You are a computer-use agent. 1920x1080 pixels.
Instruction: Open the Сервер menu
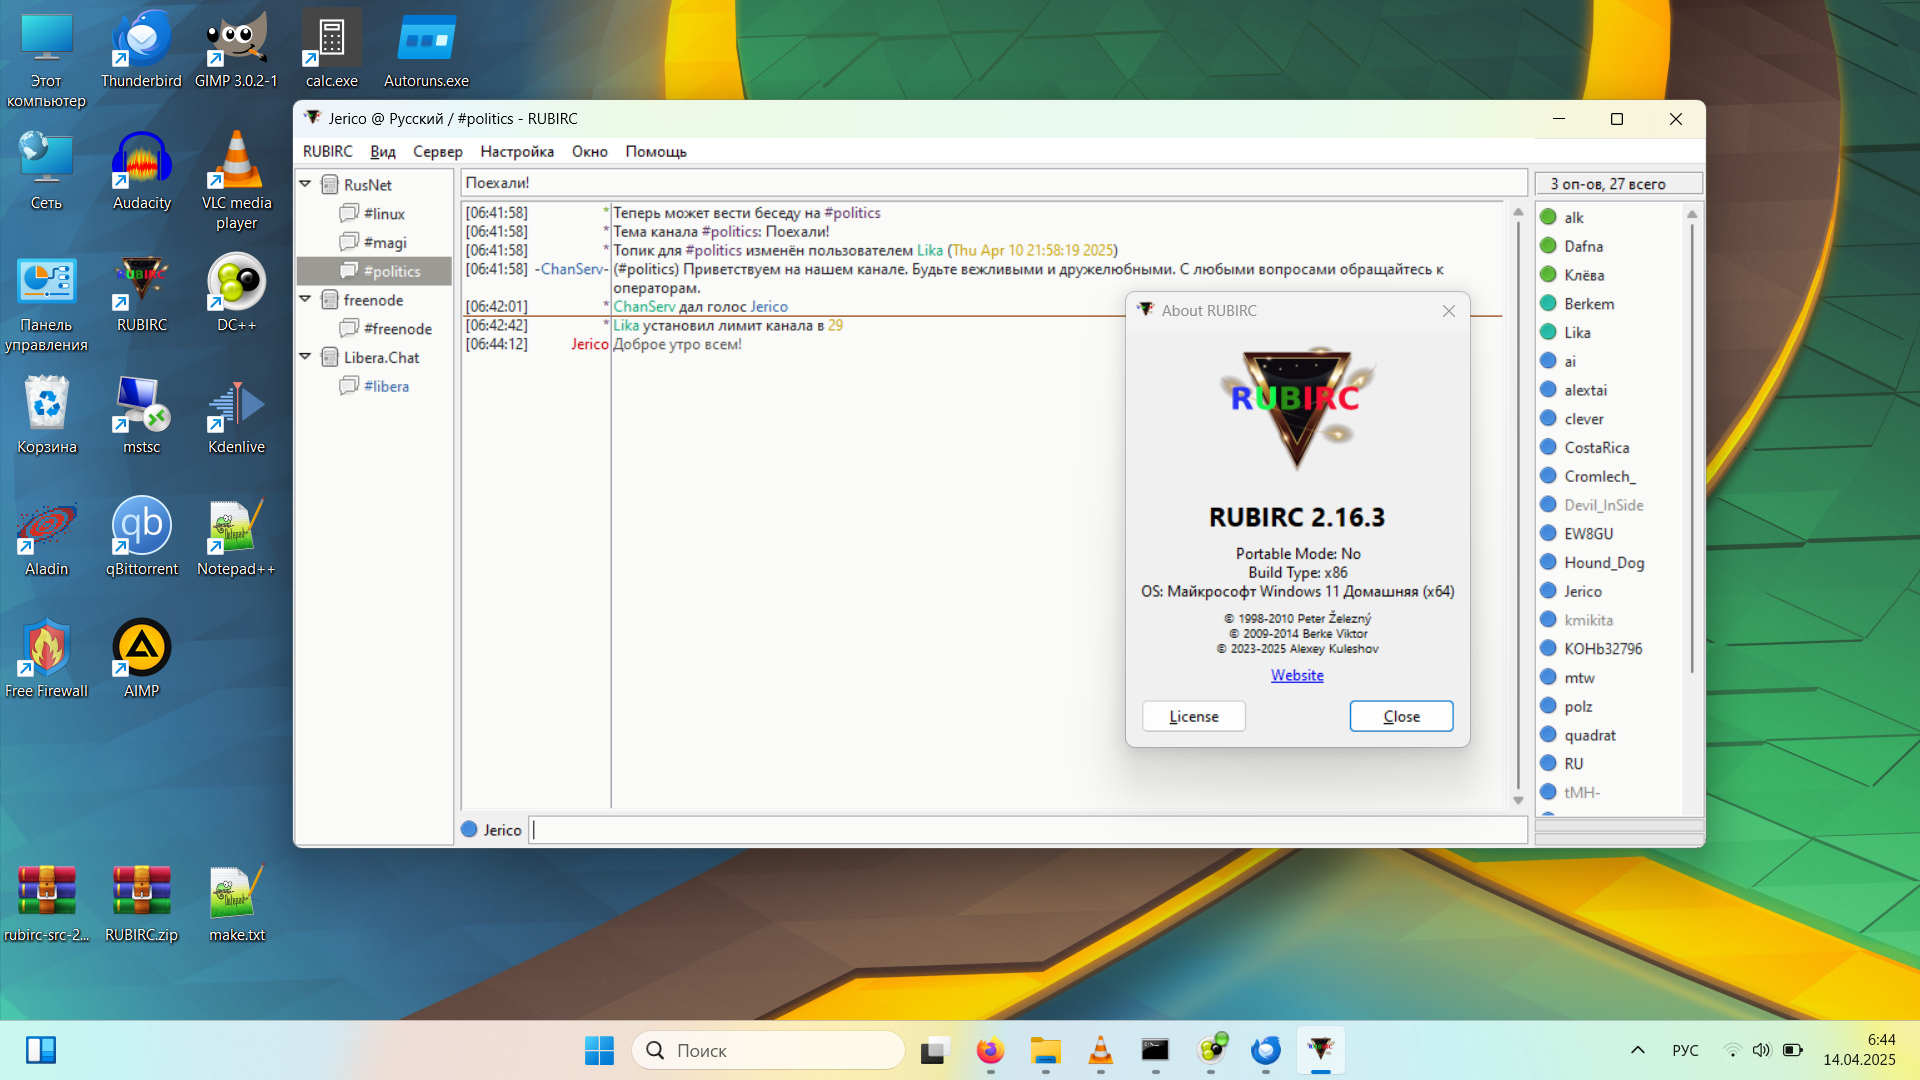437,151
